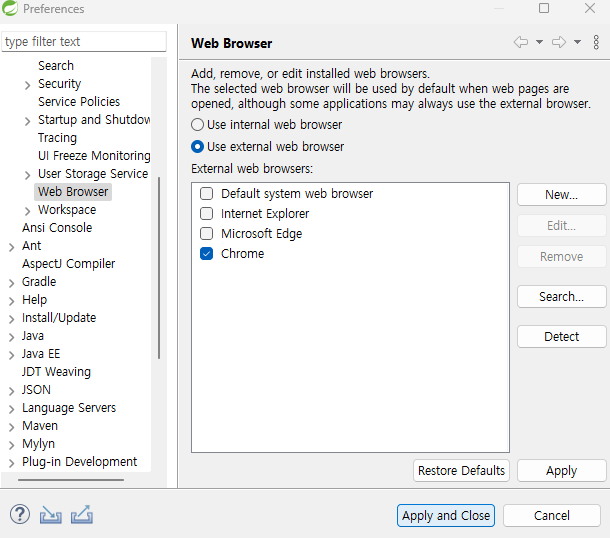
Task: Open the back history dropdown arrow
Action: (539, 42)
